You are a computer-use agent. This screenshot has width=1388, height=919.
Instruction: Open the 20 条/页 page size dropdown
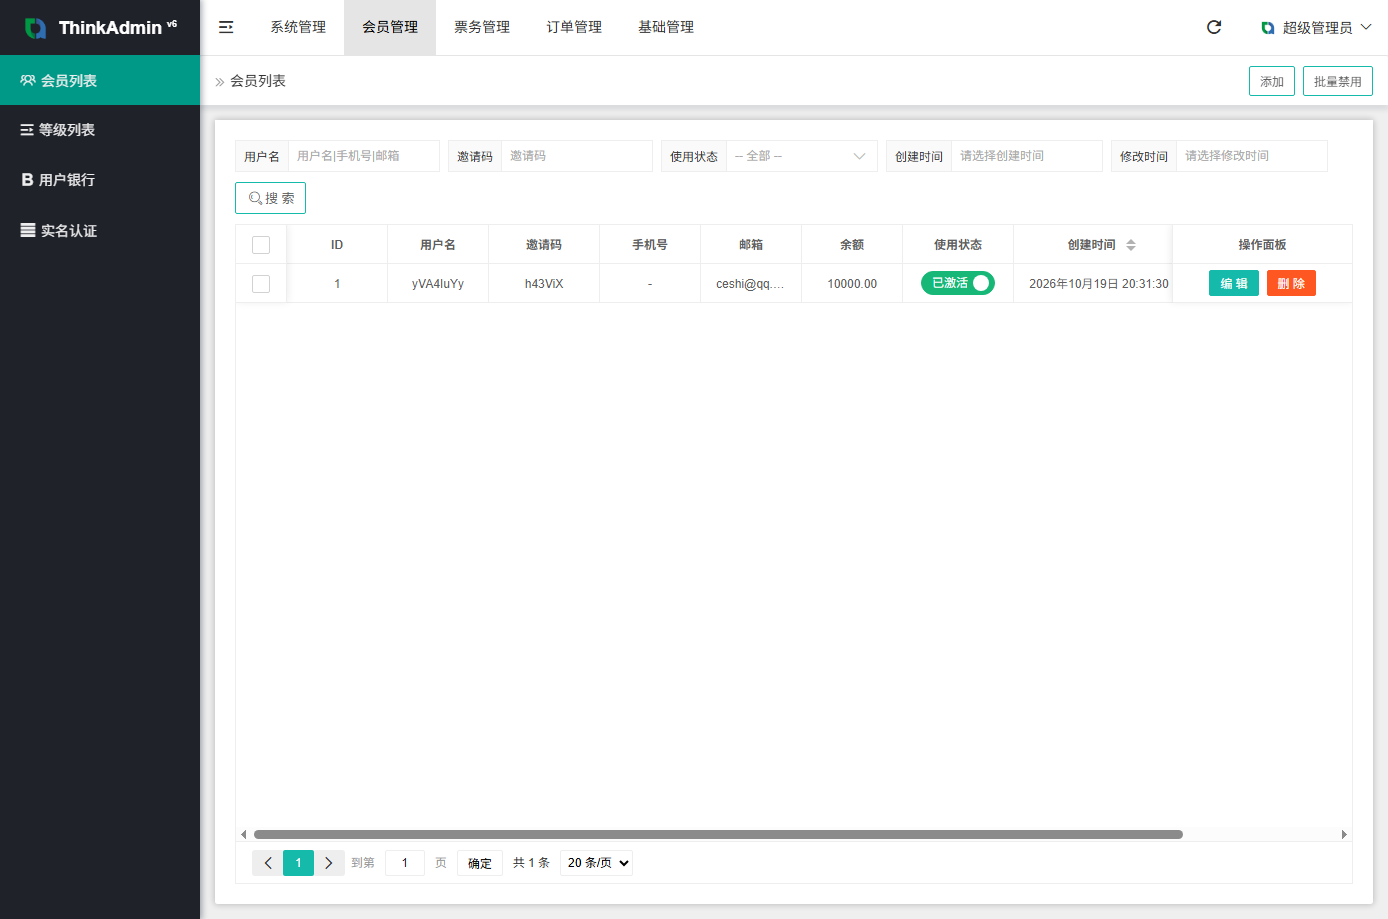597,863
